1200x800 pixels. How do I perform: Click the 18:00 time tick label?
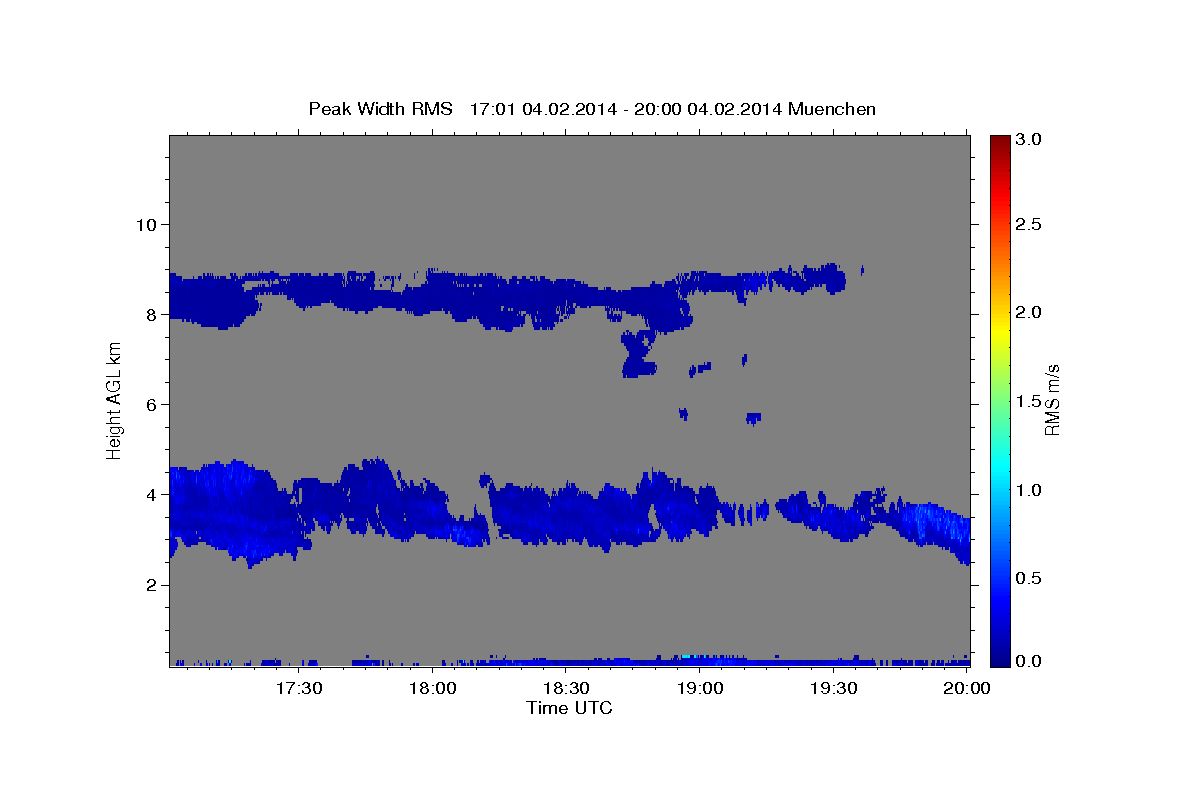pos(433,688)
